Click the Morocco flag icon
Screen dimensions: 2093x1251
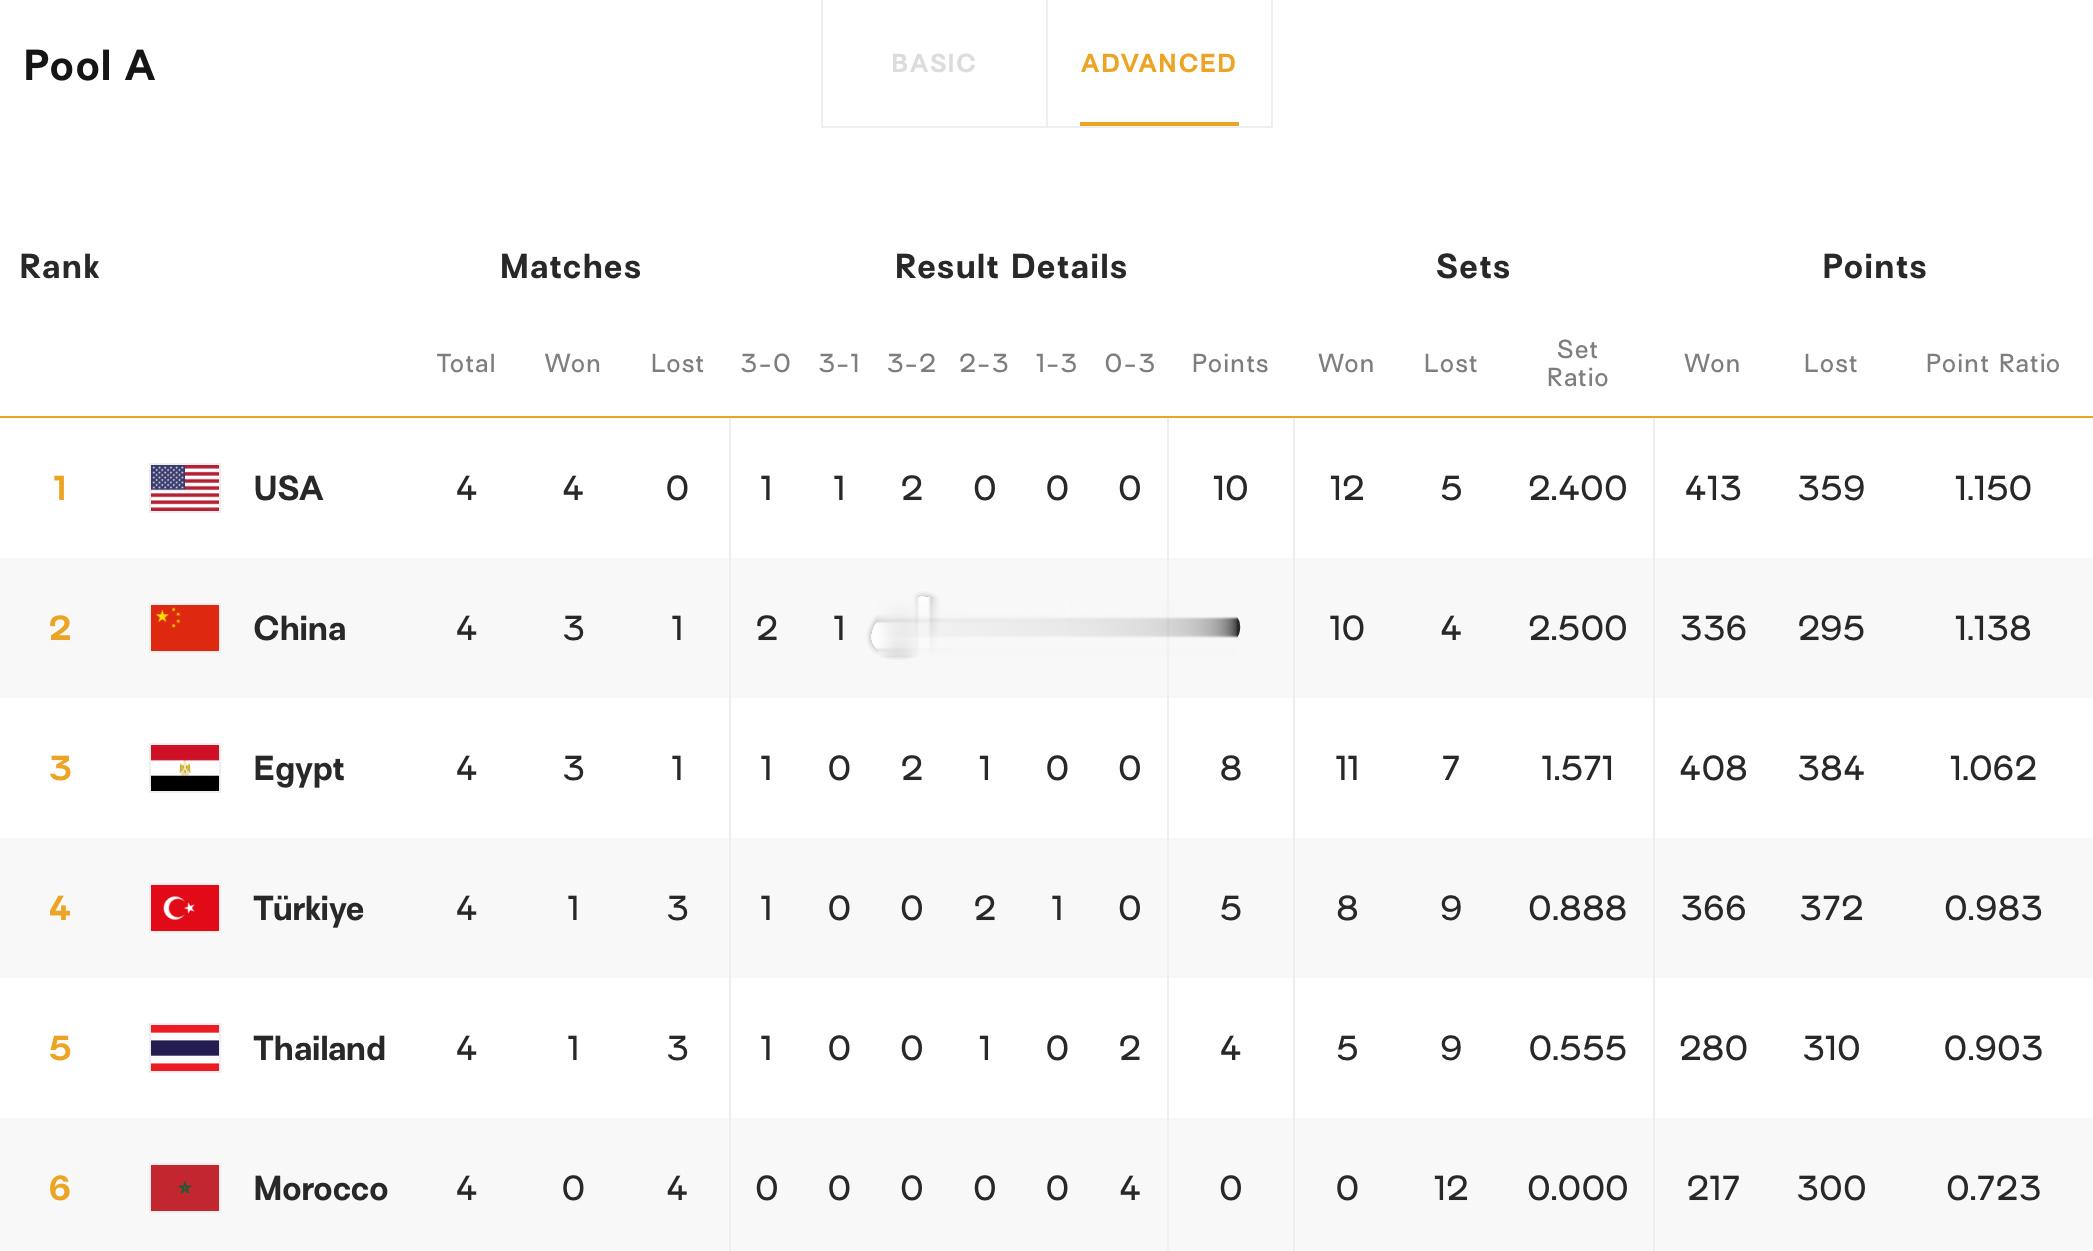[x=185, y=1188]
